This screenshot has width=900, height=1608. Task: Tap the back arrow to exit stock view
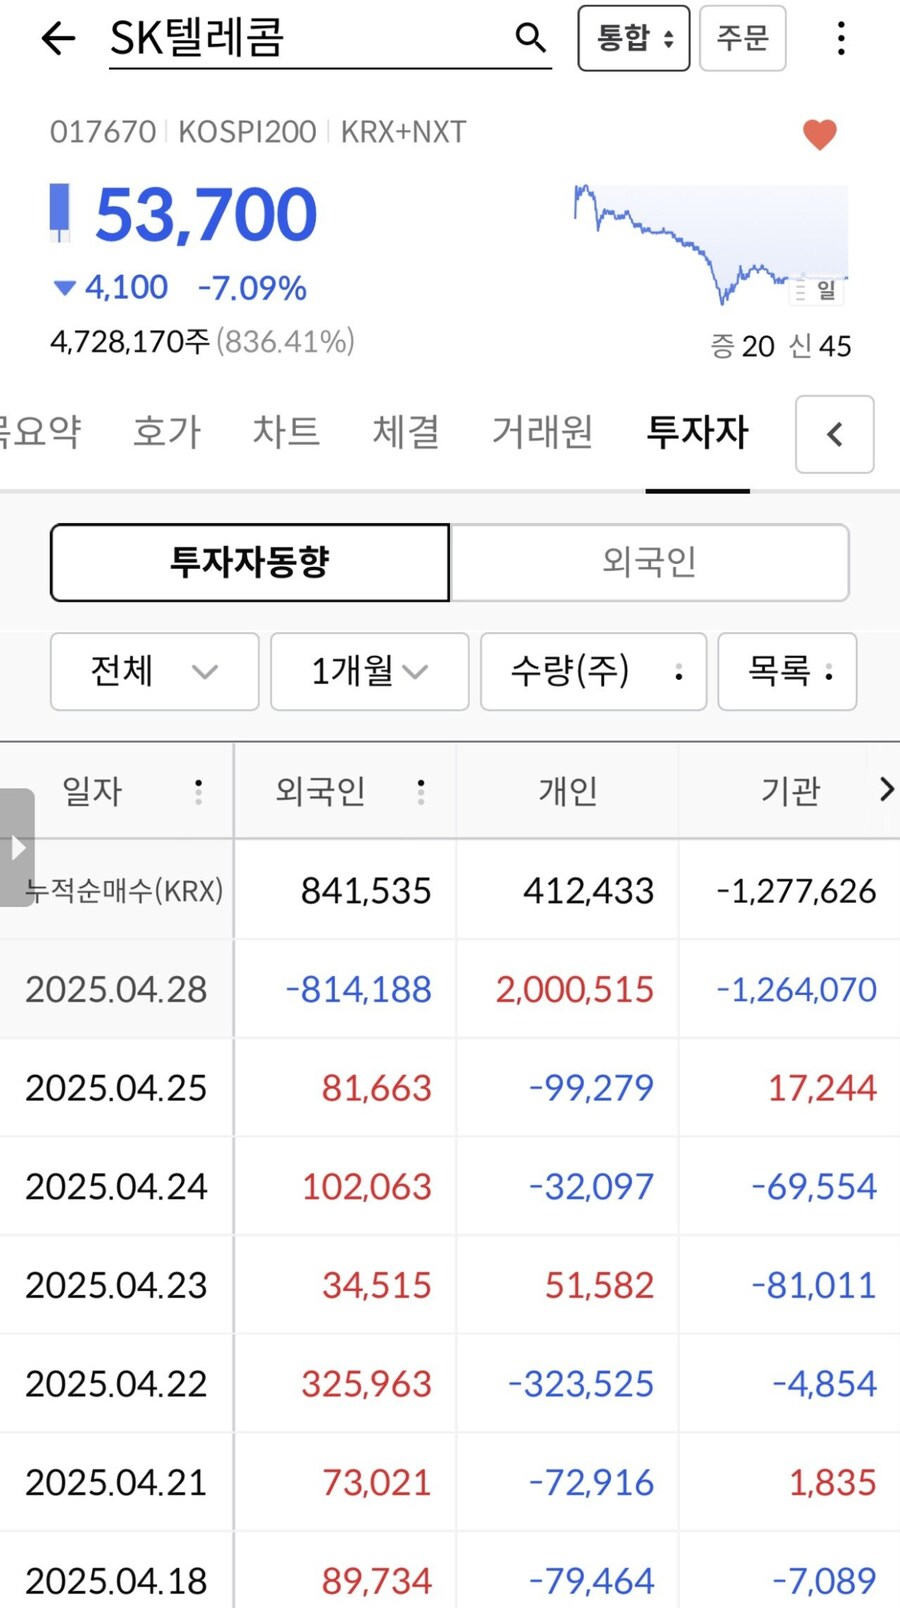[57, 38]
